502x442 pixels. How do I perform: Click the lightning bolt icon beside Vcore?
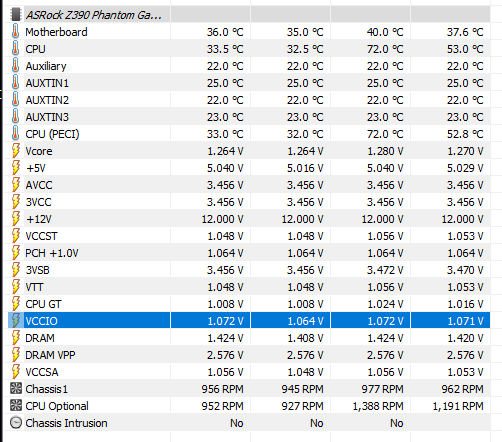click(x=16, y=151)
